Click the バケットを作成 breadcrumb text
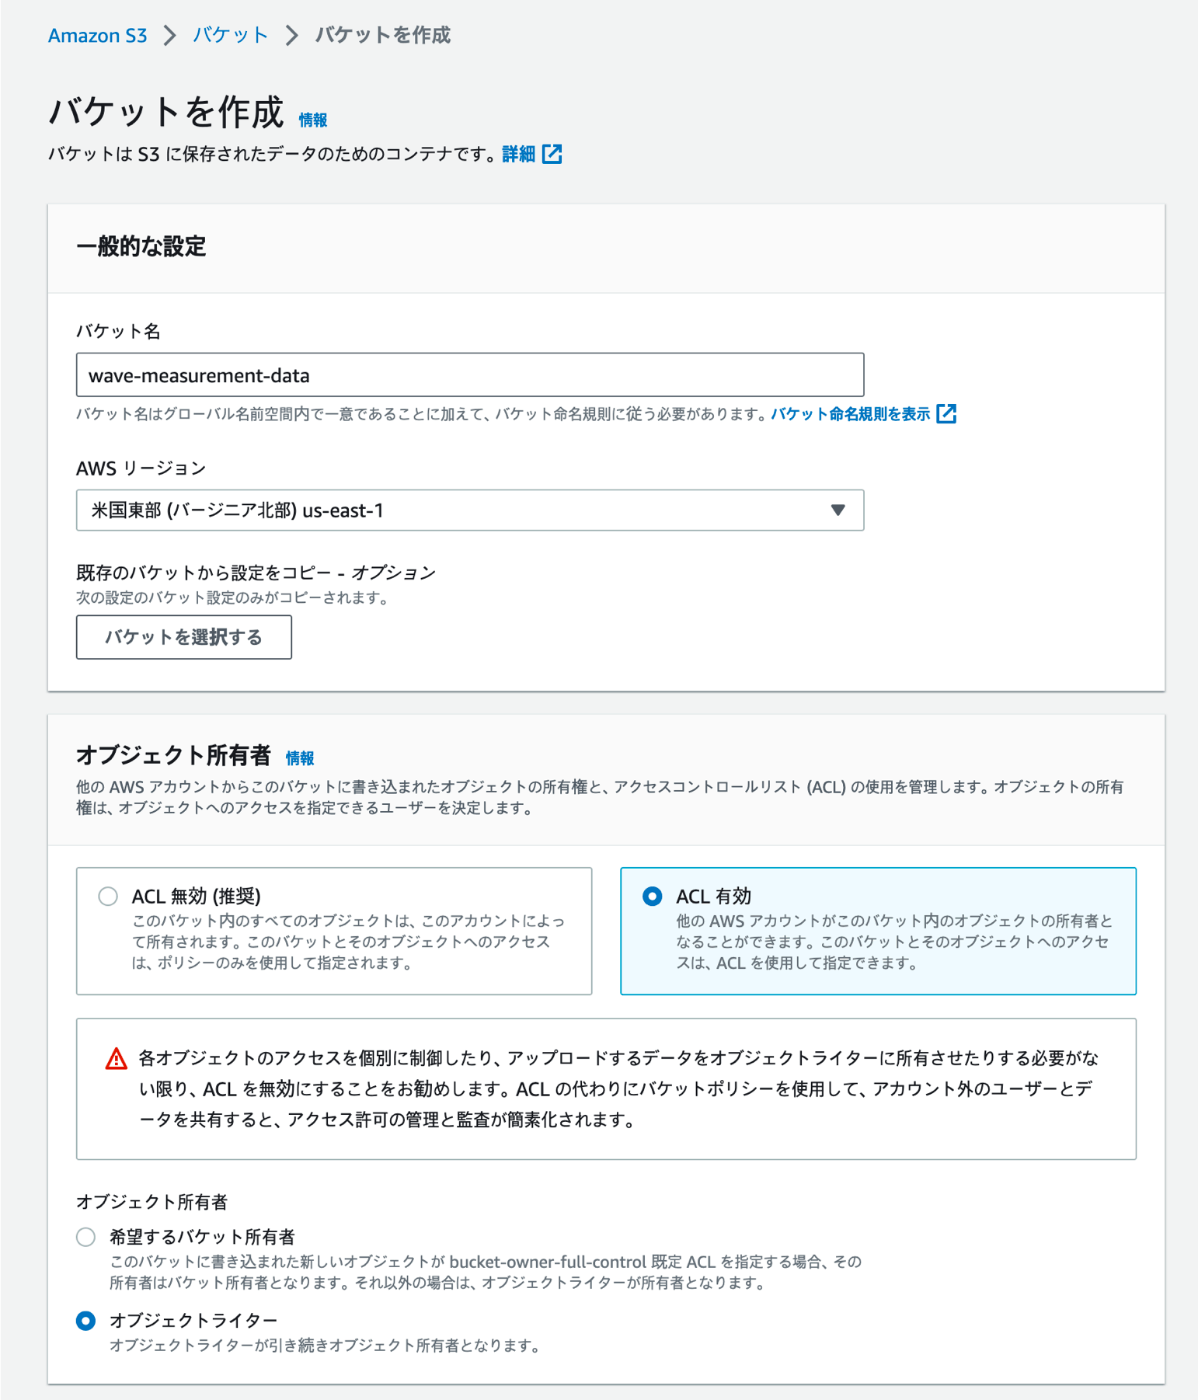The image size is (1198, 1400). point(383,35)
